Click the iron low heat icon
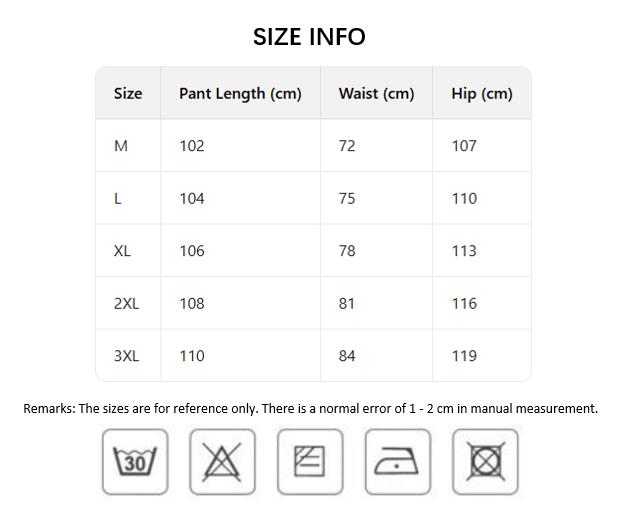 pyautogui.click(x=398, y=462)
